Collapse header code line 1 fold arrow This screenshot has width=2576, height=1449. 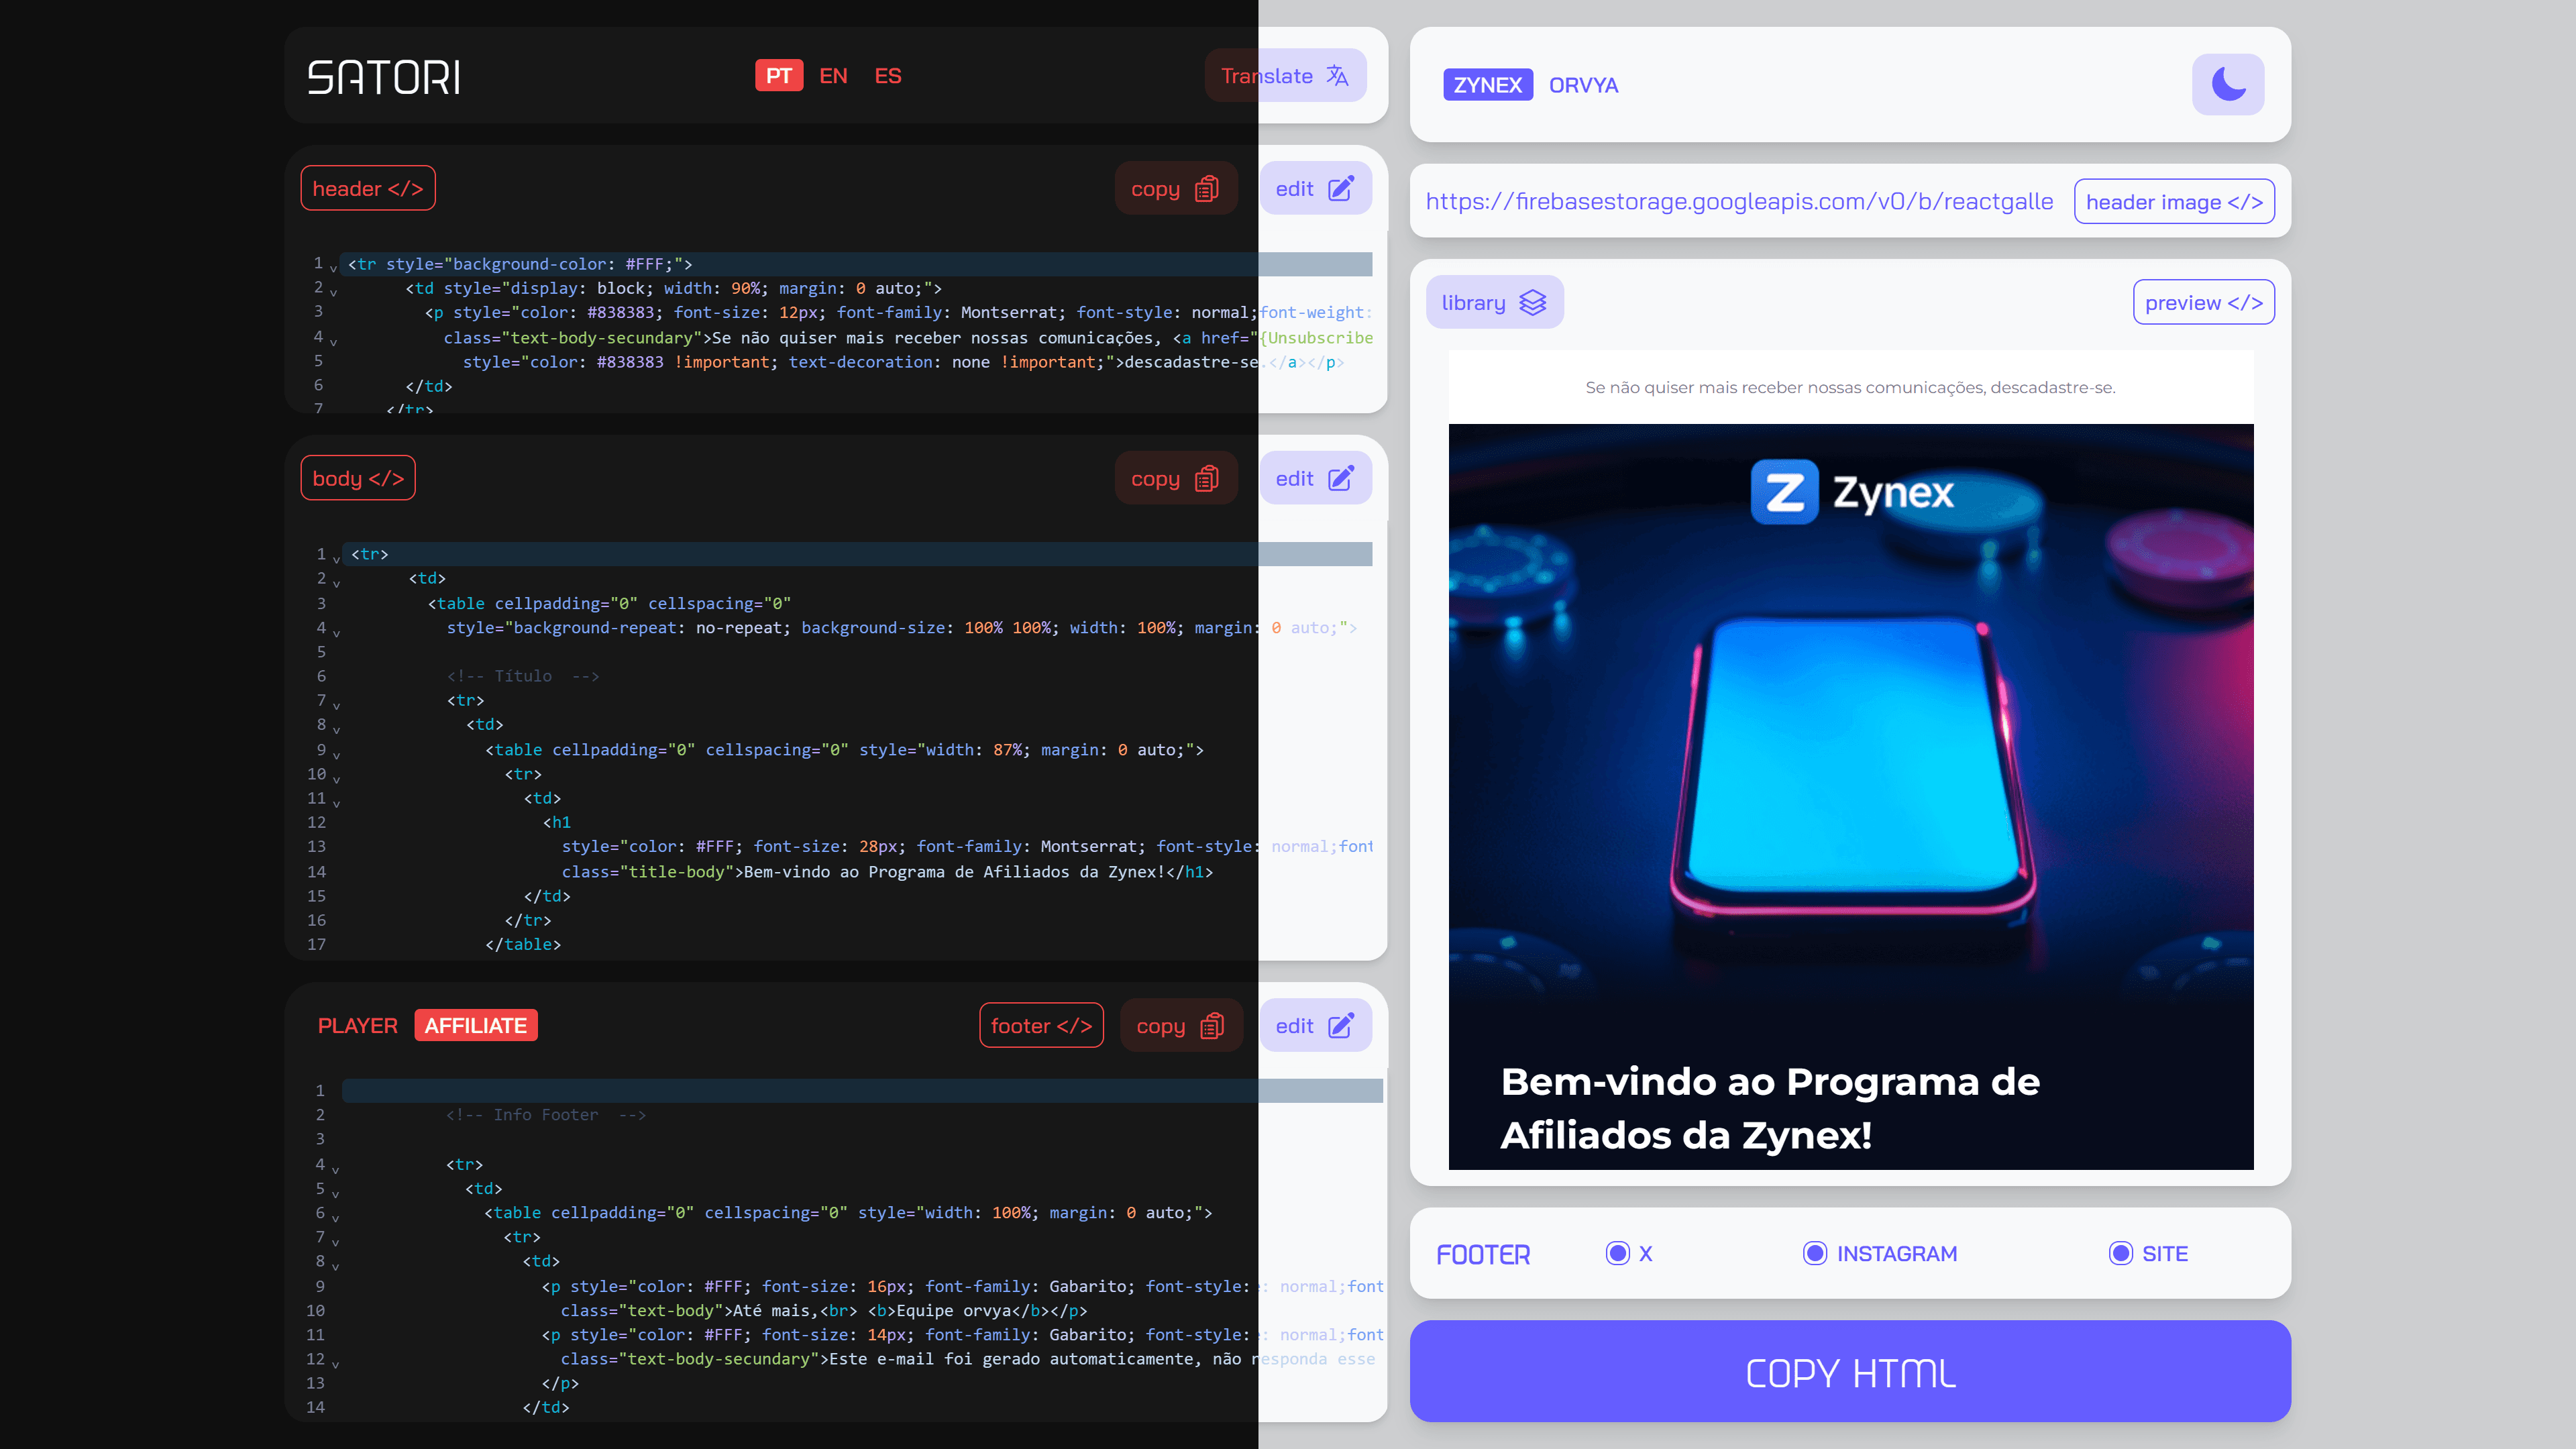click(x=333, y=268)
